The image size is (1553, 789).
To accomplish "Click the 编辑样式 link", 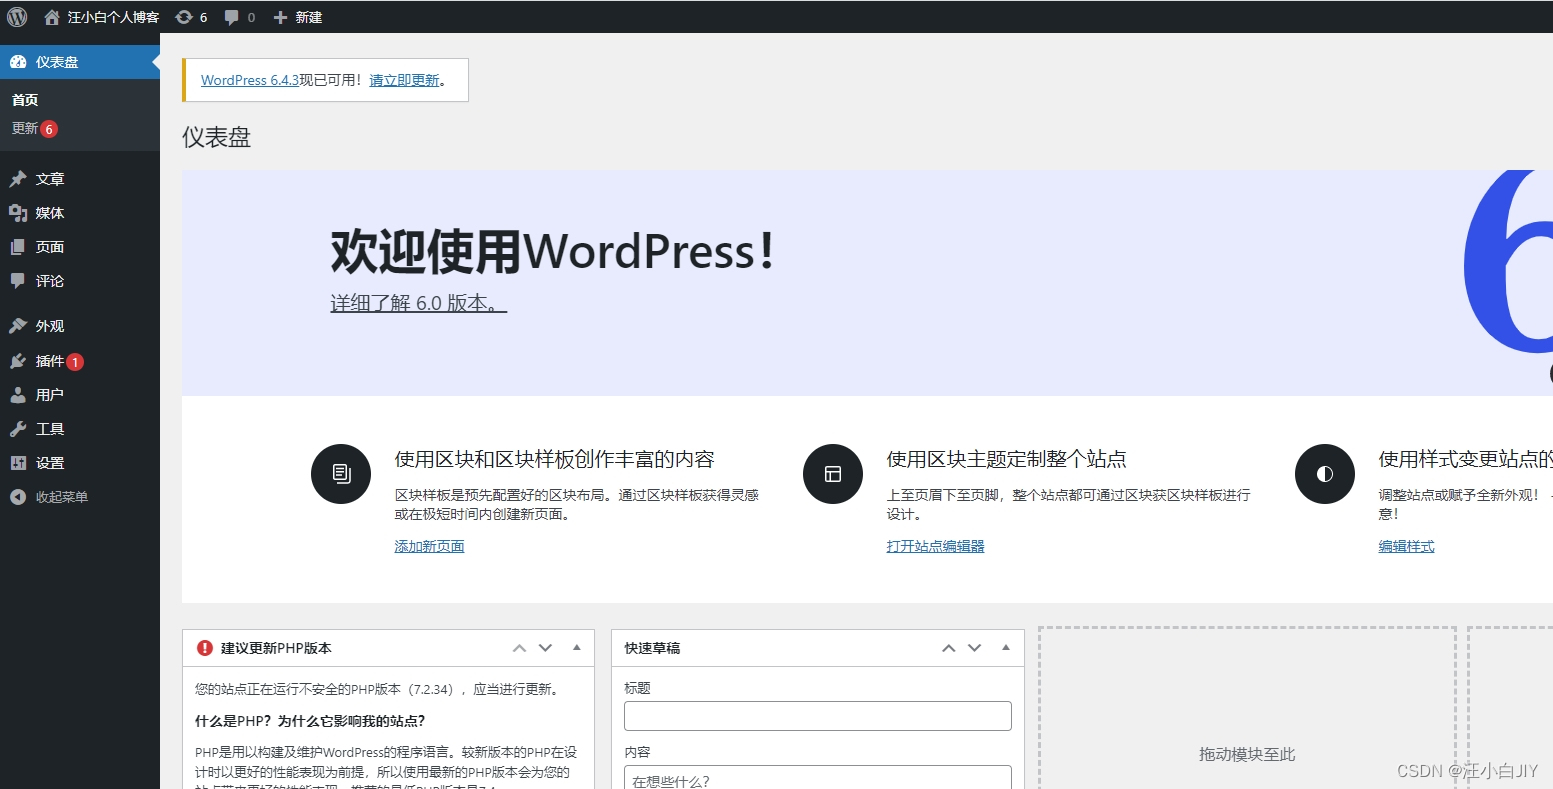I will (x=1406, y=546).
